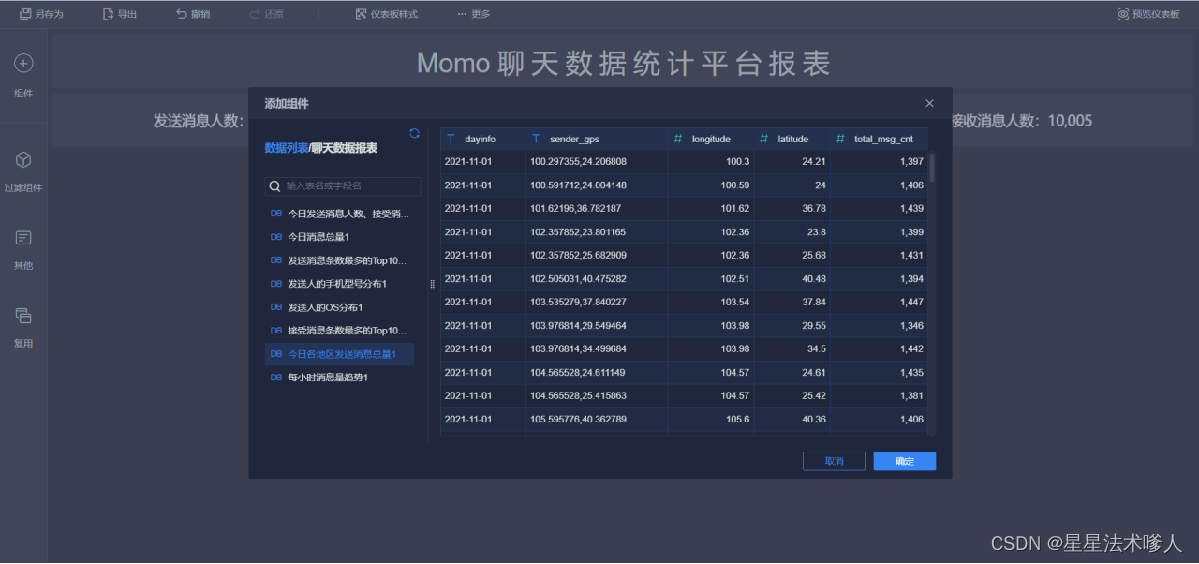The height and width of the screenshot is (564, 1199).
Task: Click the number-type # icon on total_msg_cnt column
Action: pos(840,139)
